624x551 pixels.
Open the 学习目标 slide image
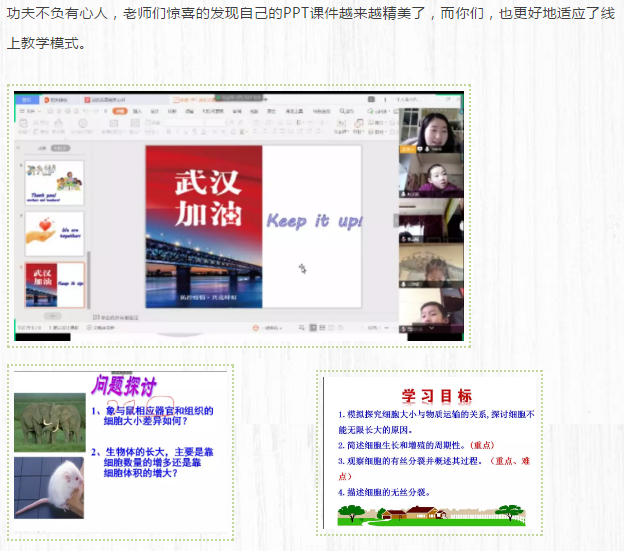pos(430,451)
